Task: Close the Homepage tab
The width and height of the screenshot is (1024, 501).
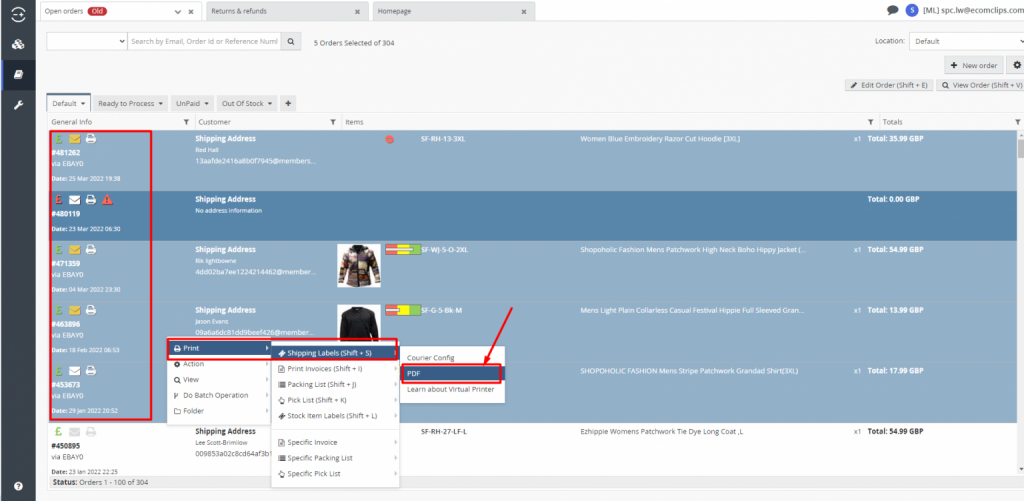Action: click(524, 12)
